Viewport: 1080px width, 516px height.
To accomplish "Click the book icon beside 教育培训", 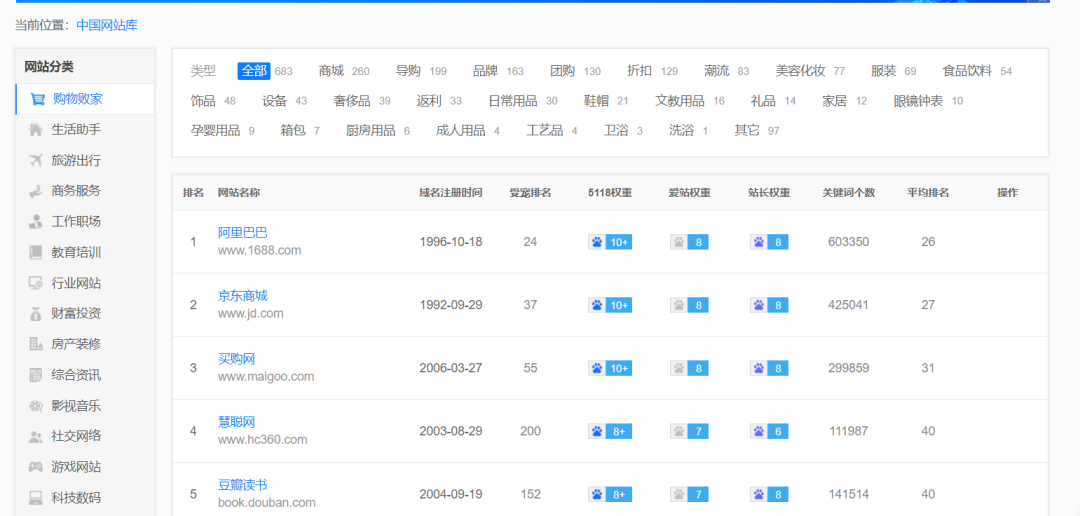I will (36, 252).
